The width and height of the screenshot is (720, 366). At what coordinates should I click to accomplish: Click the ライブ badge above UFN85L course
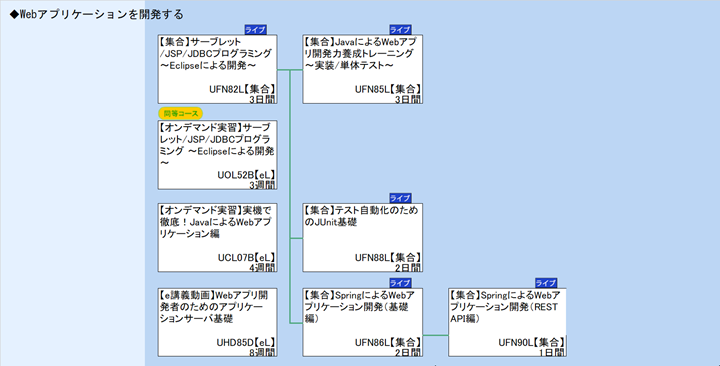(400, 30)
